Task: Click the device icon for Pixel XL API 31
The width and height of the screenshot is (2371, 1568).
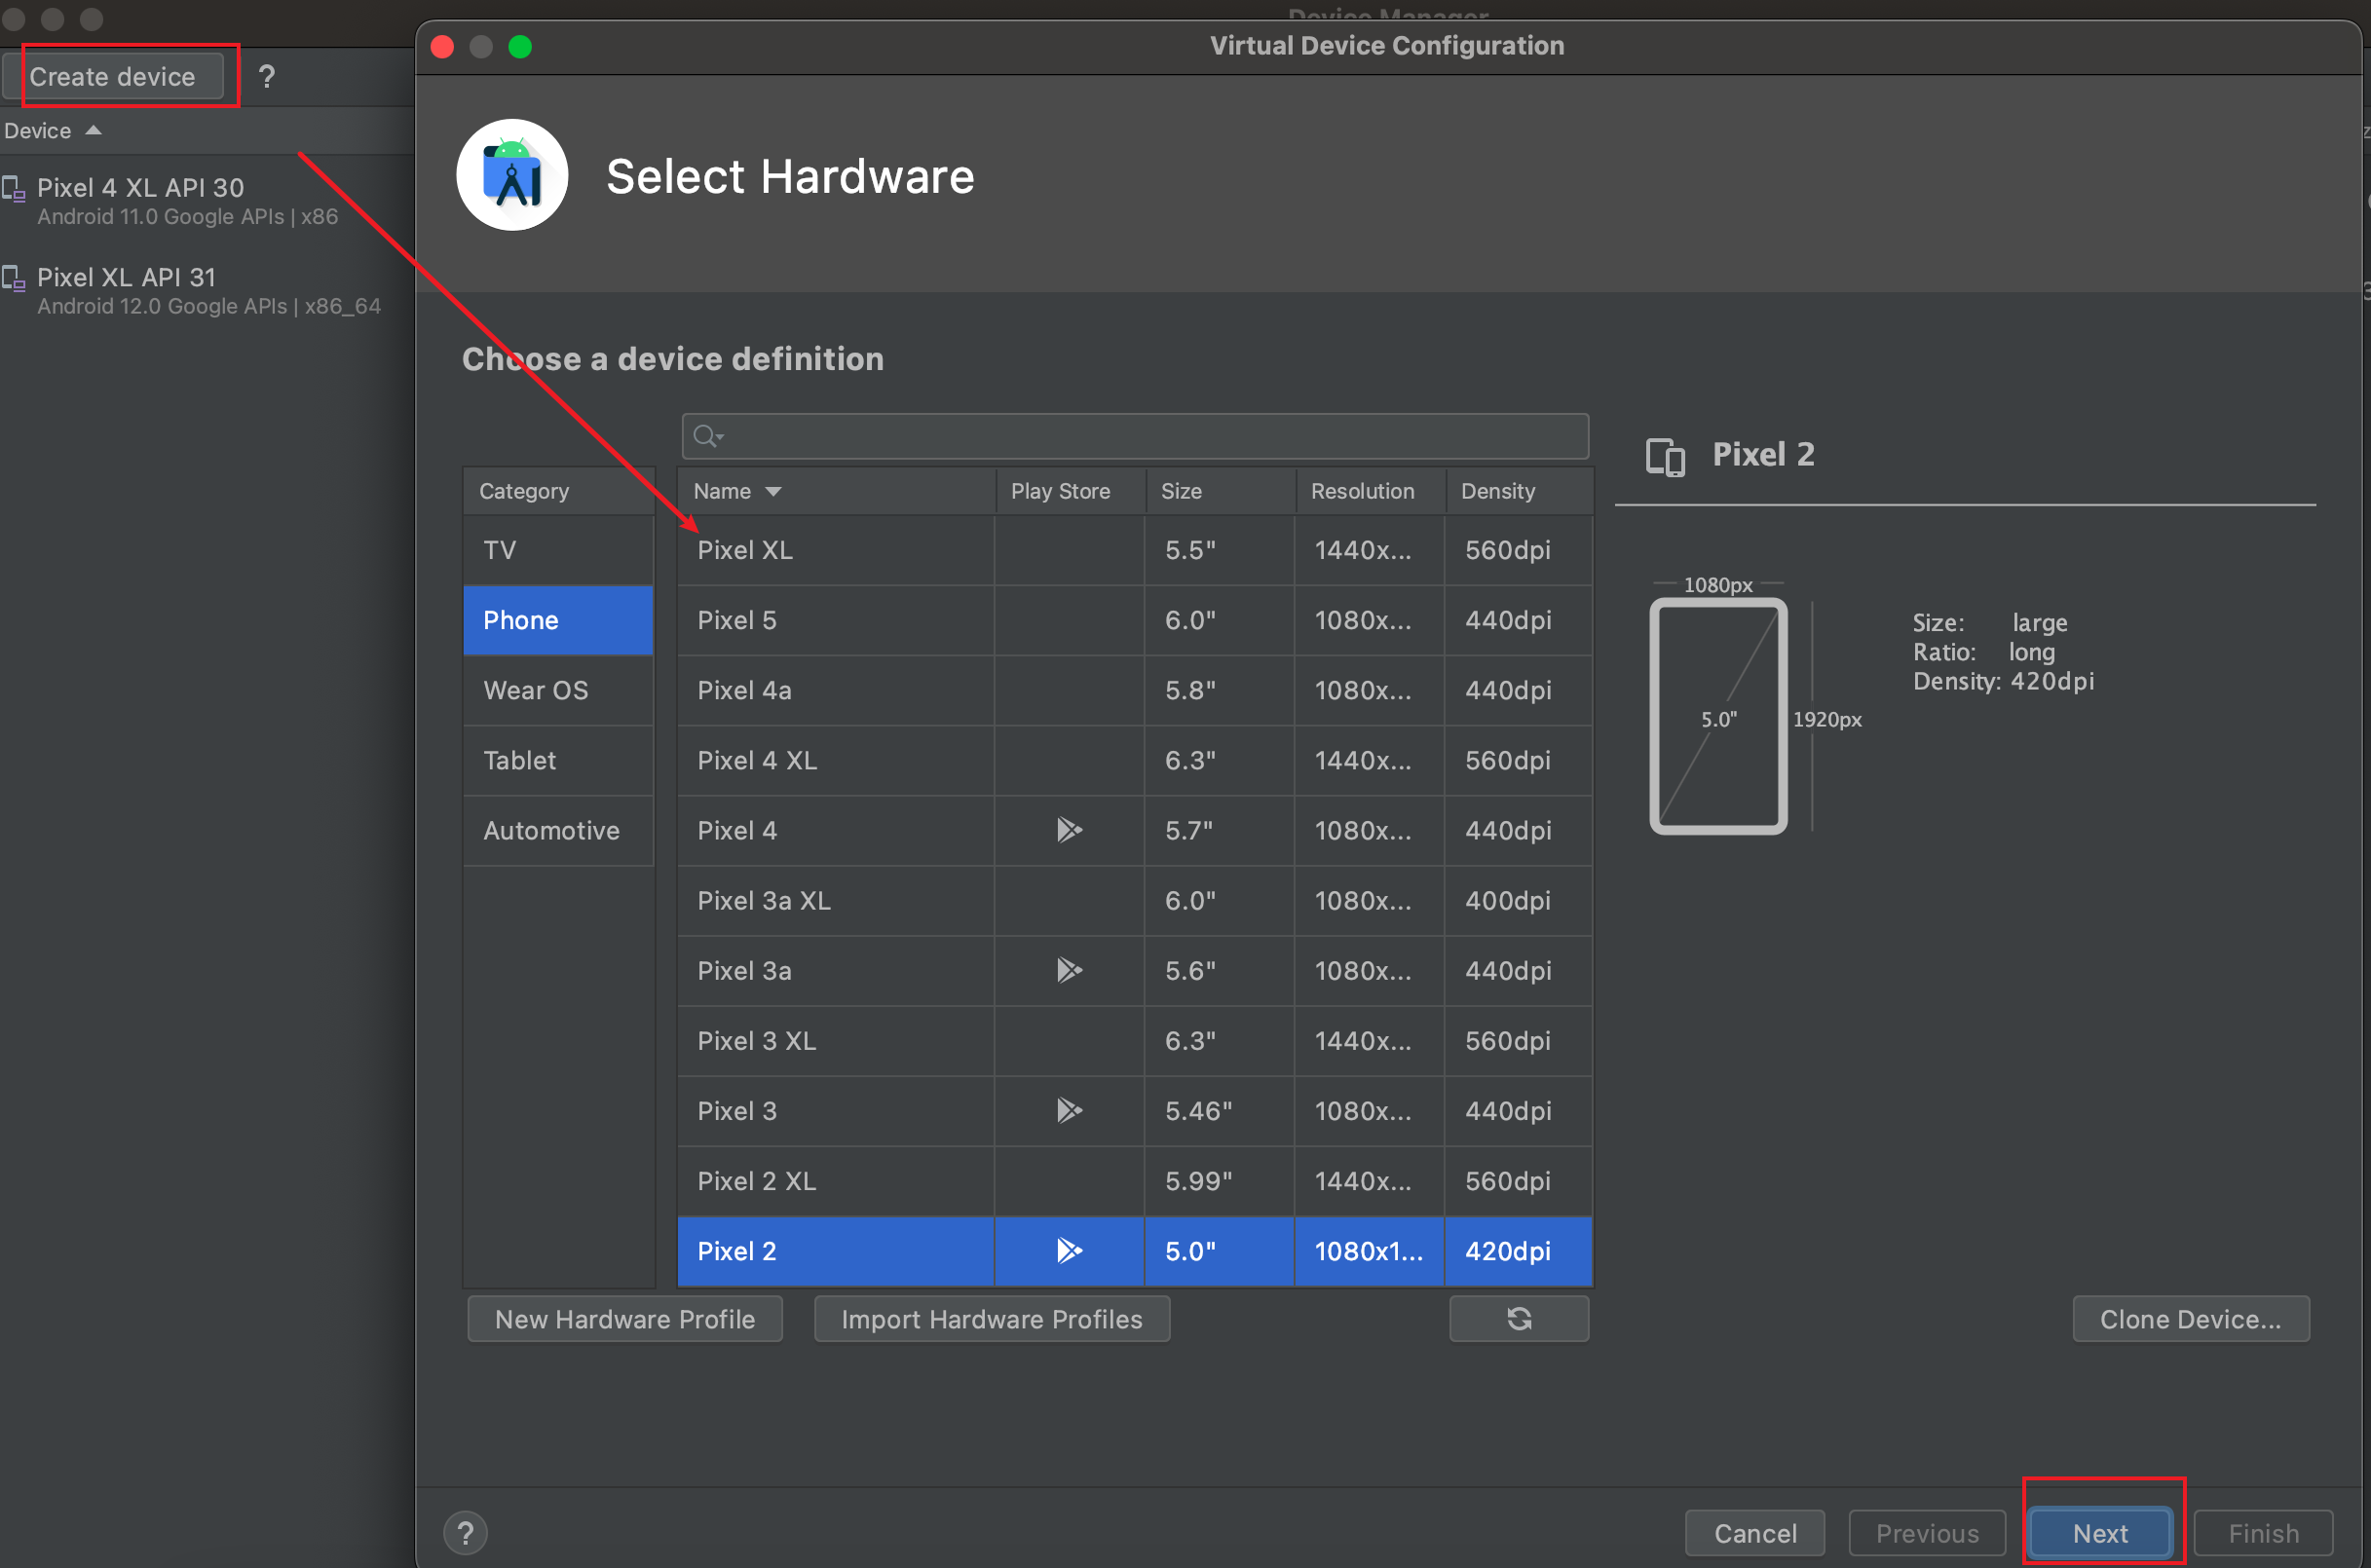Action: pos(14,277)
